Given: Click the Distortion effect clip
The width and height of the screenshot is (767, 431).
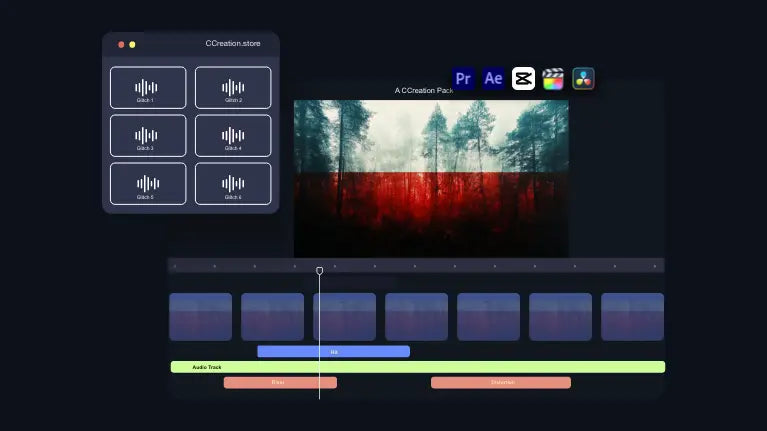Looking at the screenshot, I should [500, 382].
